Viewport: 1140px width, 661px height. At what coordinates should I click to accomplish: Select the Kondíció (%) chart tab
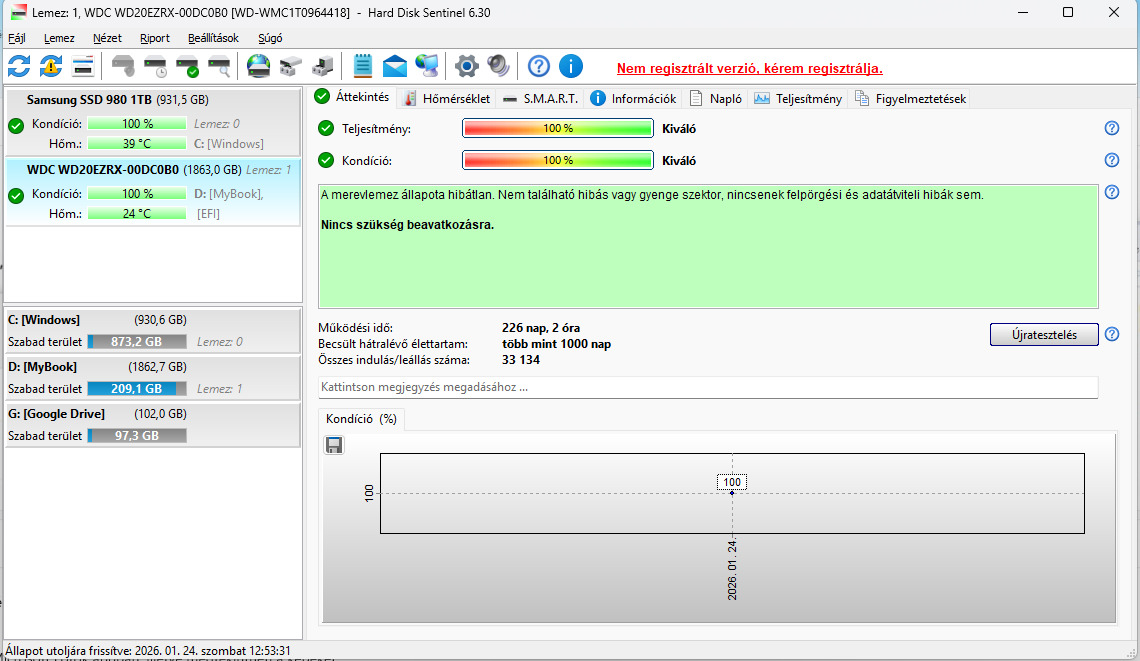tap(361, 419)
